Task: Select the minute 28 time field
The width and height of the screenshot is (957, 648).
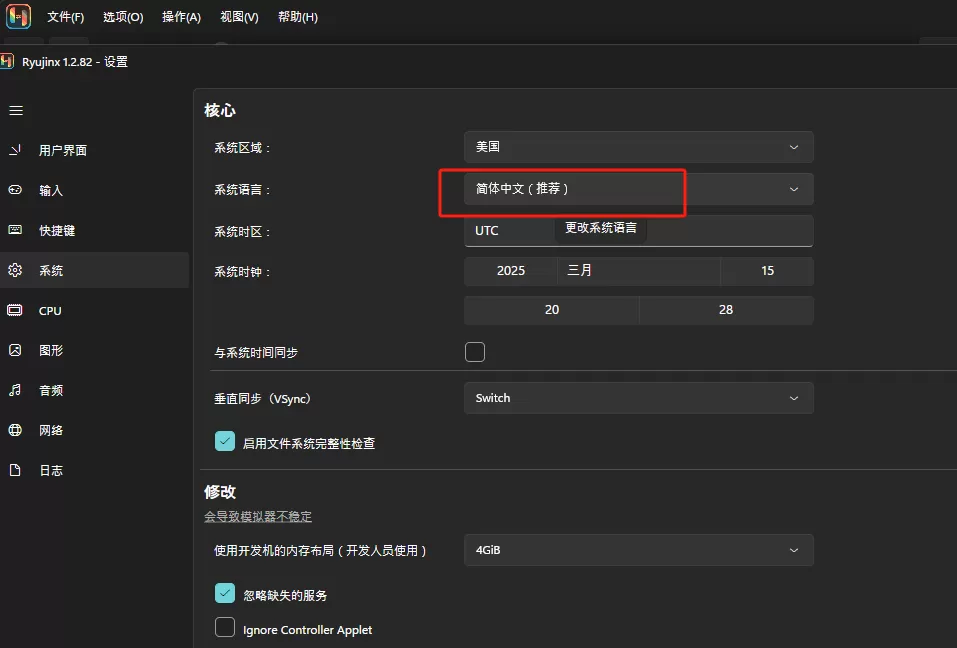Action: pyautogui.click(x=726, y=310)
